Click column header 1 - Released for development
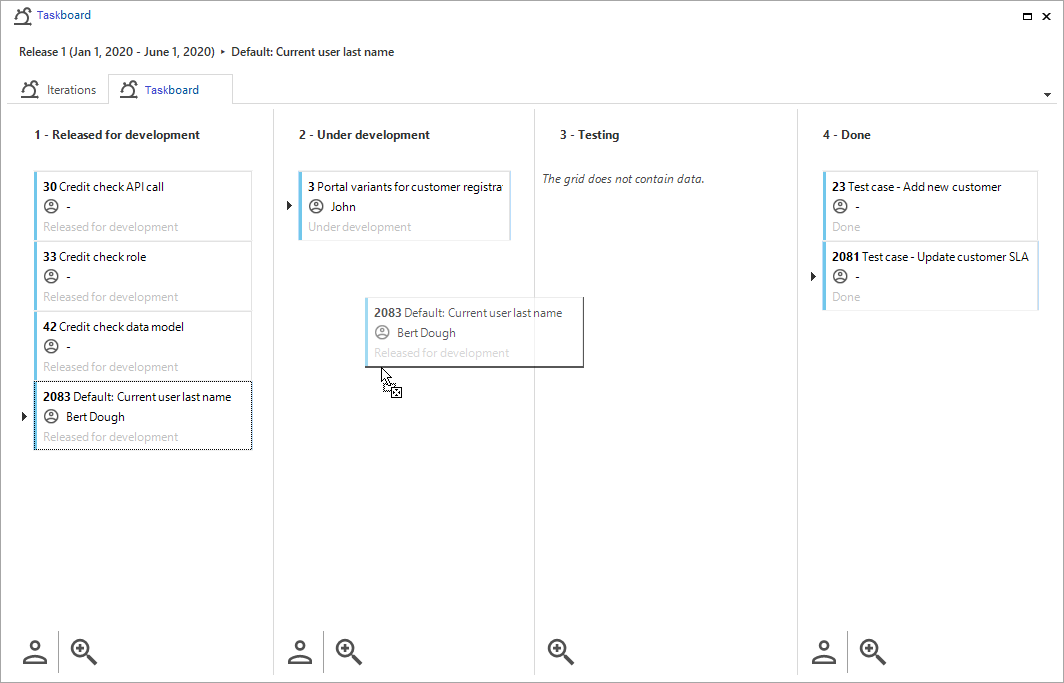The height and width of the screenshot is (683, 1064). (117, 135)
